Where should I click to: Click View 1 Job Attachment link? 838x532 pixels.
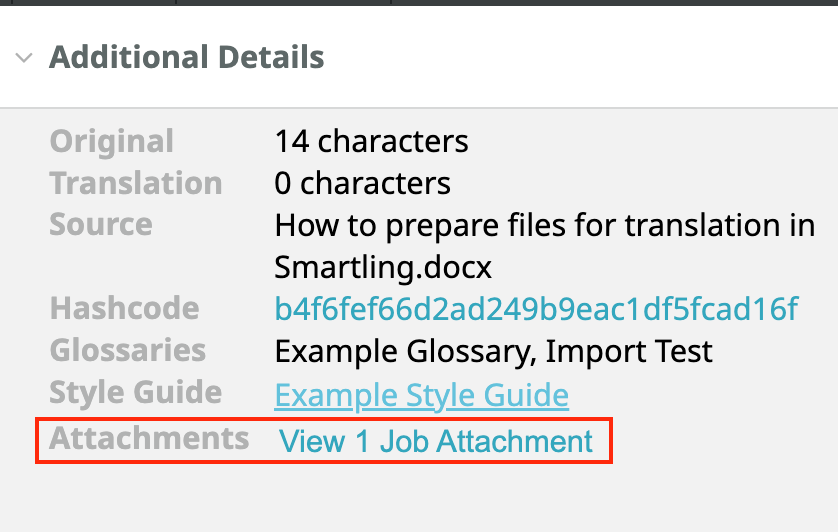point(436,441)
